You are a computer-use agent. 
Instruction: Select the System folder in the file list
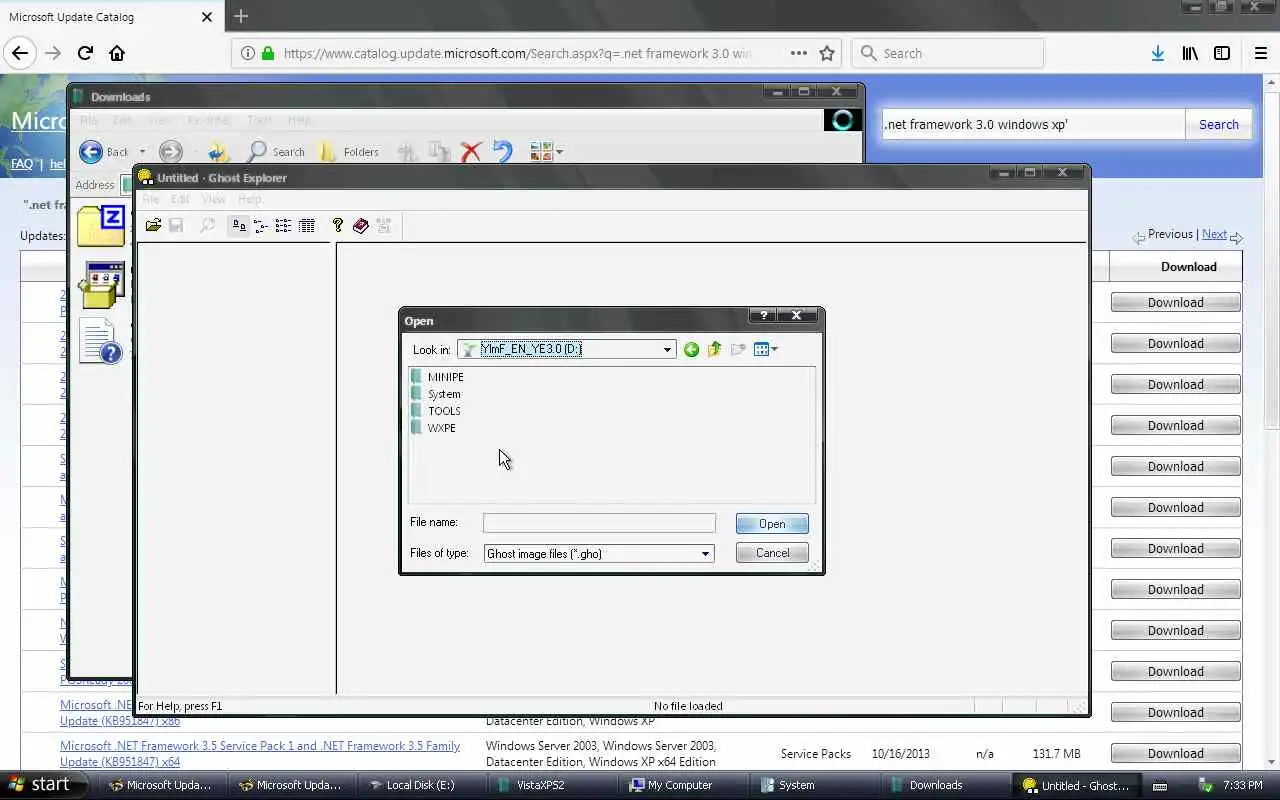click(436, 394)
